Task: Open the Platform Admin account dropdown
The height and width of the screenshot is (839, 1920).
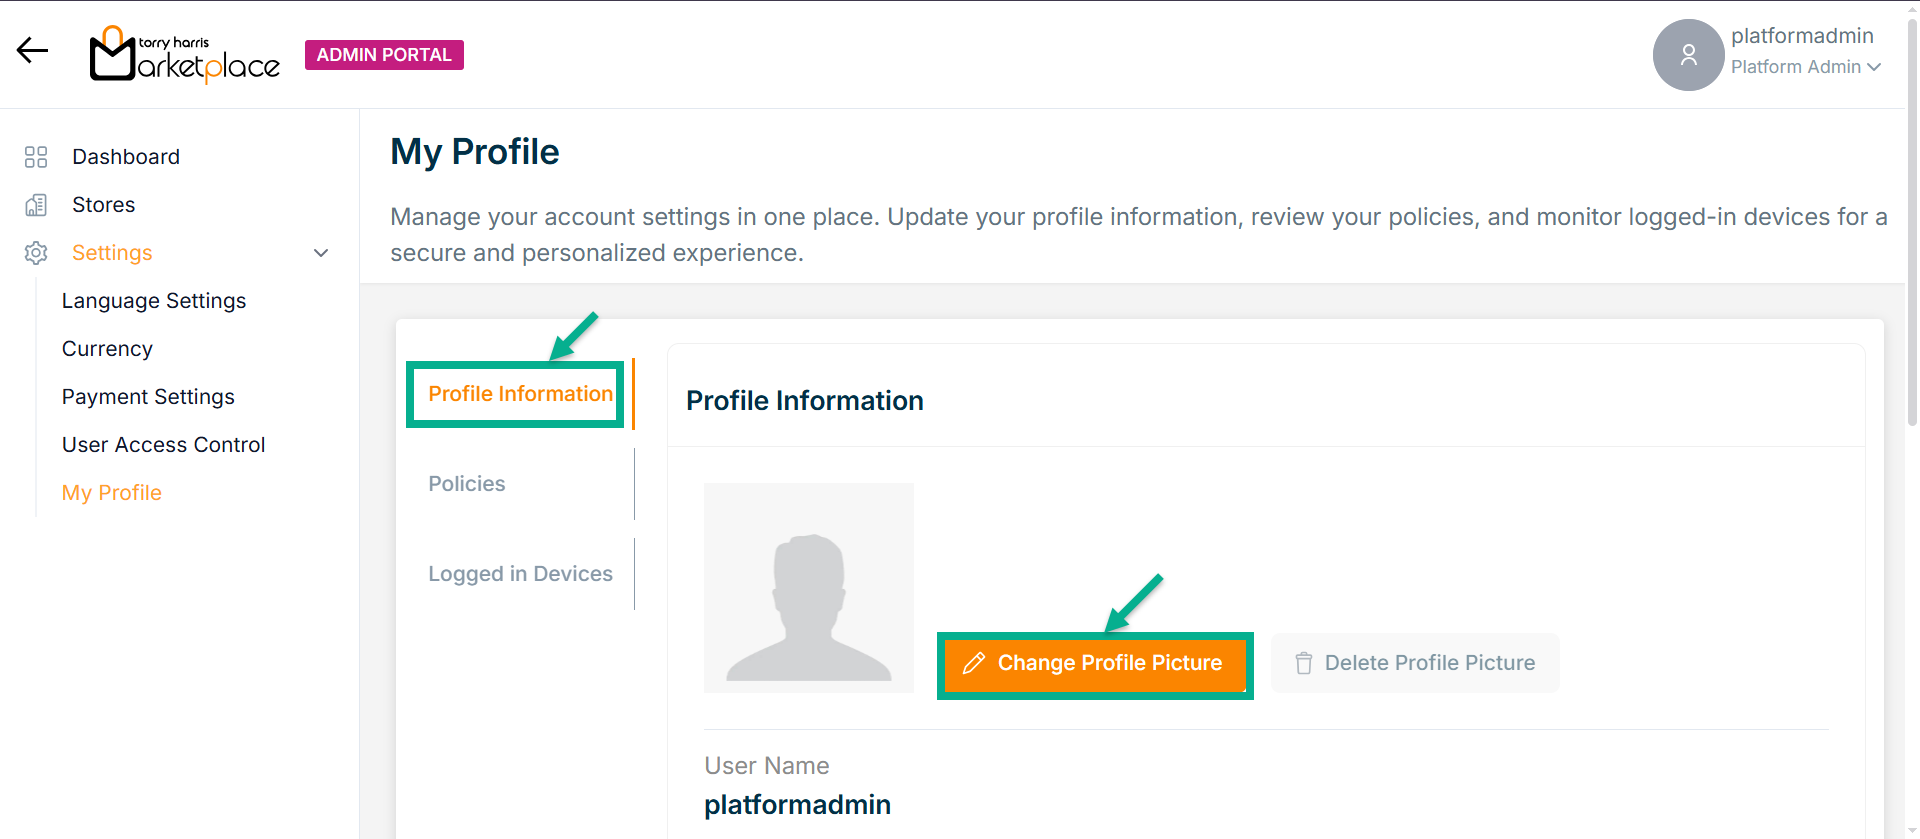Action: (1805, 67)
